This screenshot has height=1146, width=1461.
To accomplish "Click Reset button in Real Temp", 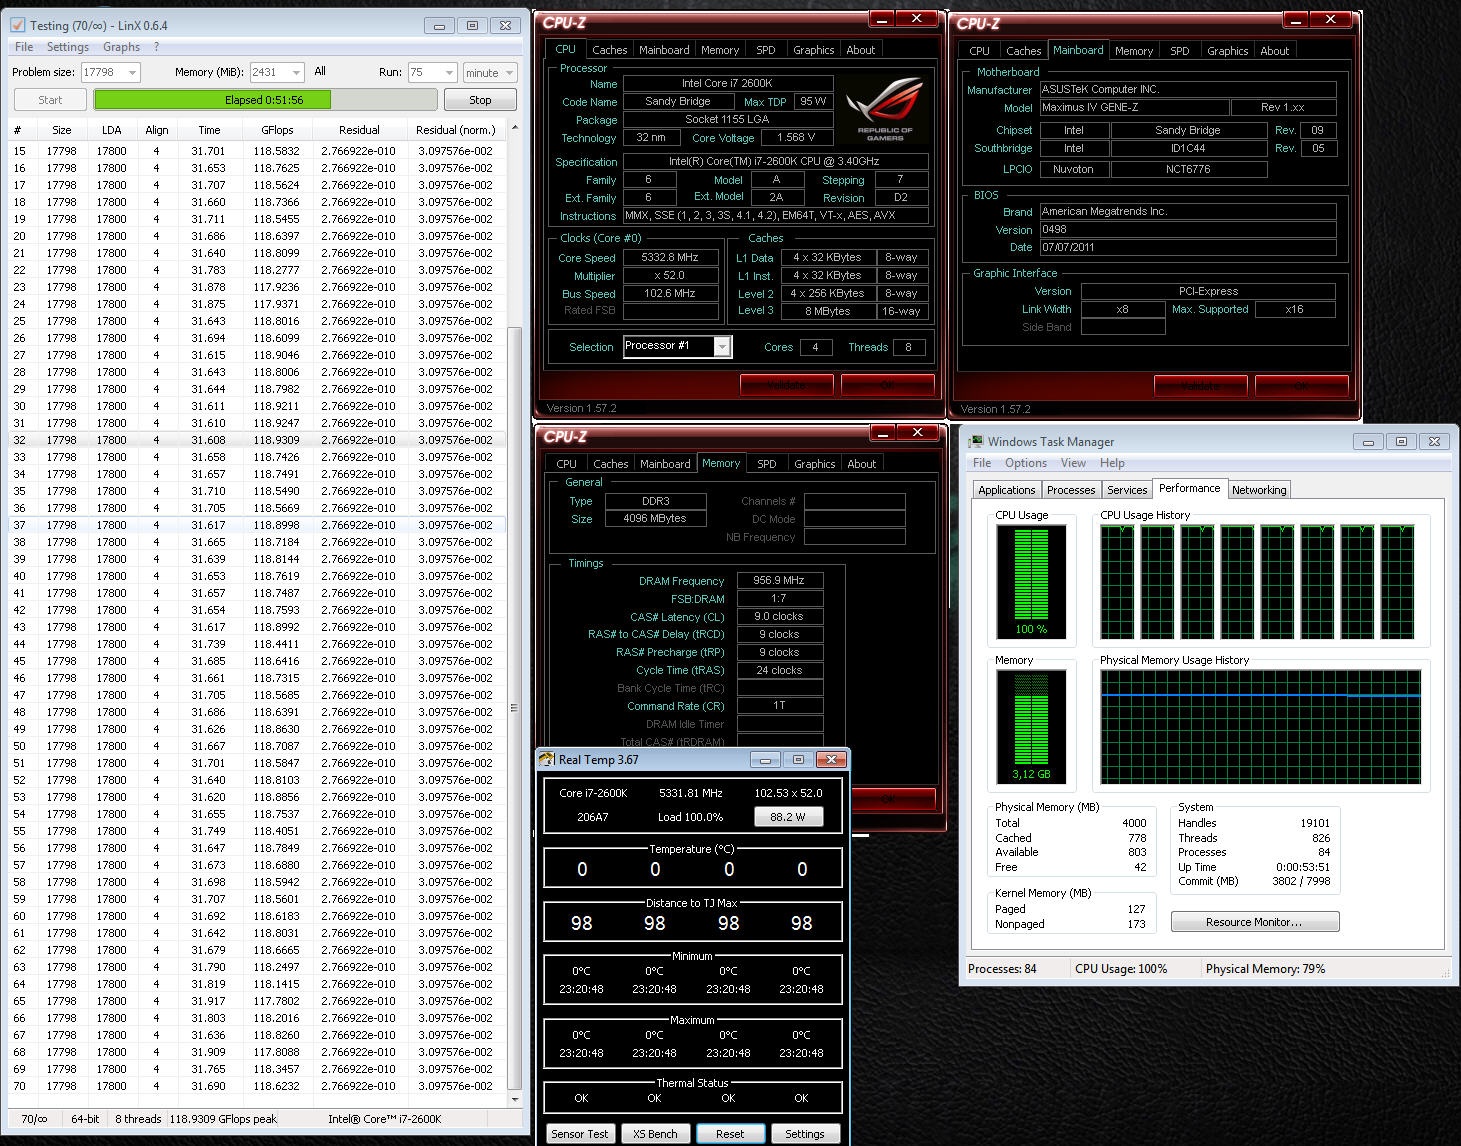I will [730, 1134].
